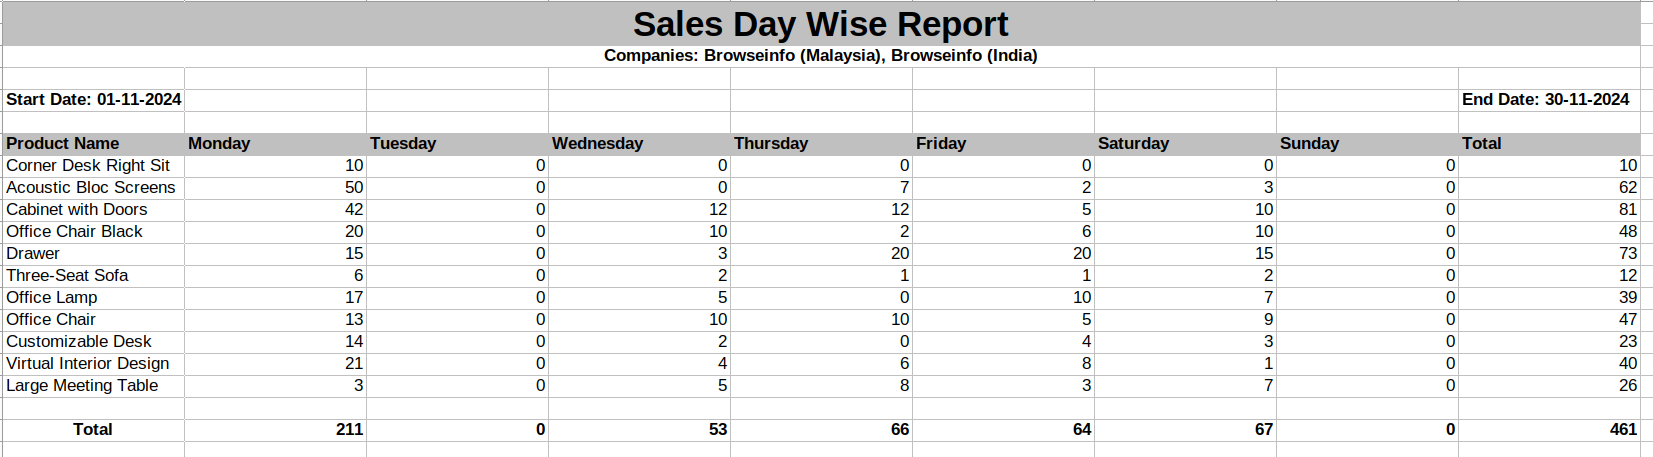Select the Three-Seat Sofa product cell
Image resolution: width=1653 pixels, height=457 pixels.
click(x=67, y=276)
